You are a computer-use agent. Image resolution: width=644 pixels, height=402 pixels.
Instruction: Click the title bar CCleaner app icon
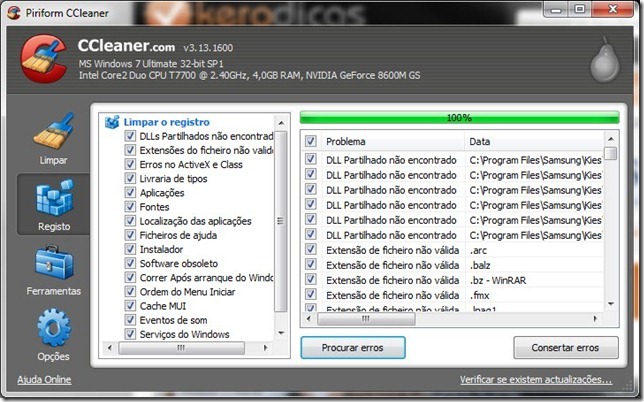click(14, 12)
